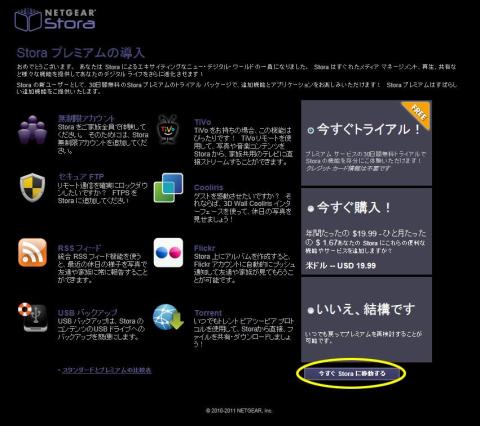Click the Secure FTP shield icon

point(32,187)
